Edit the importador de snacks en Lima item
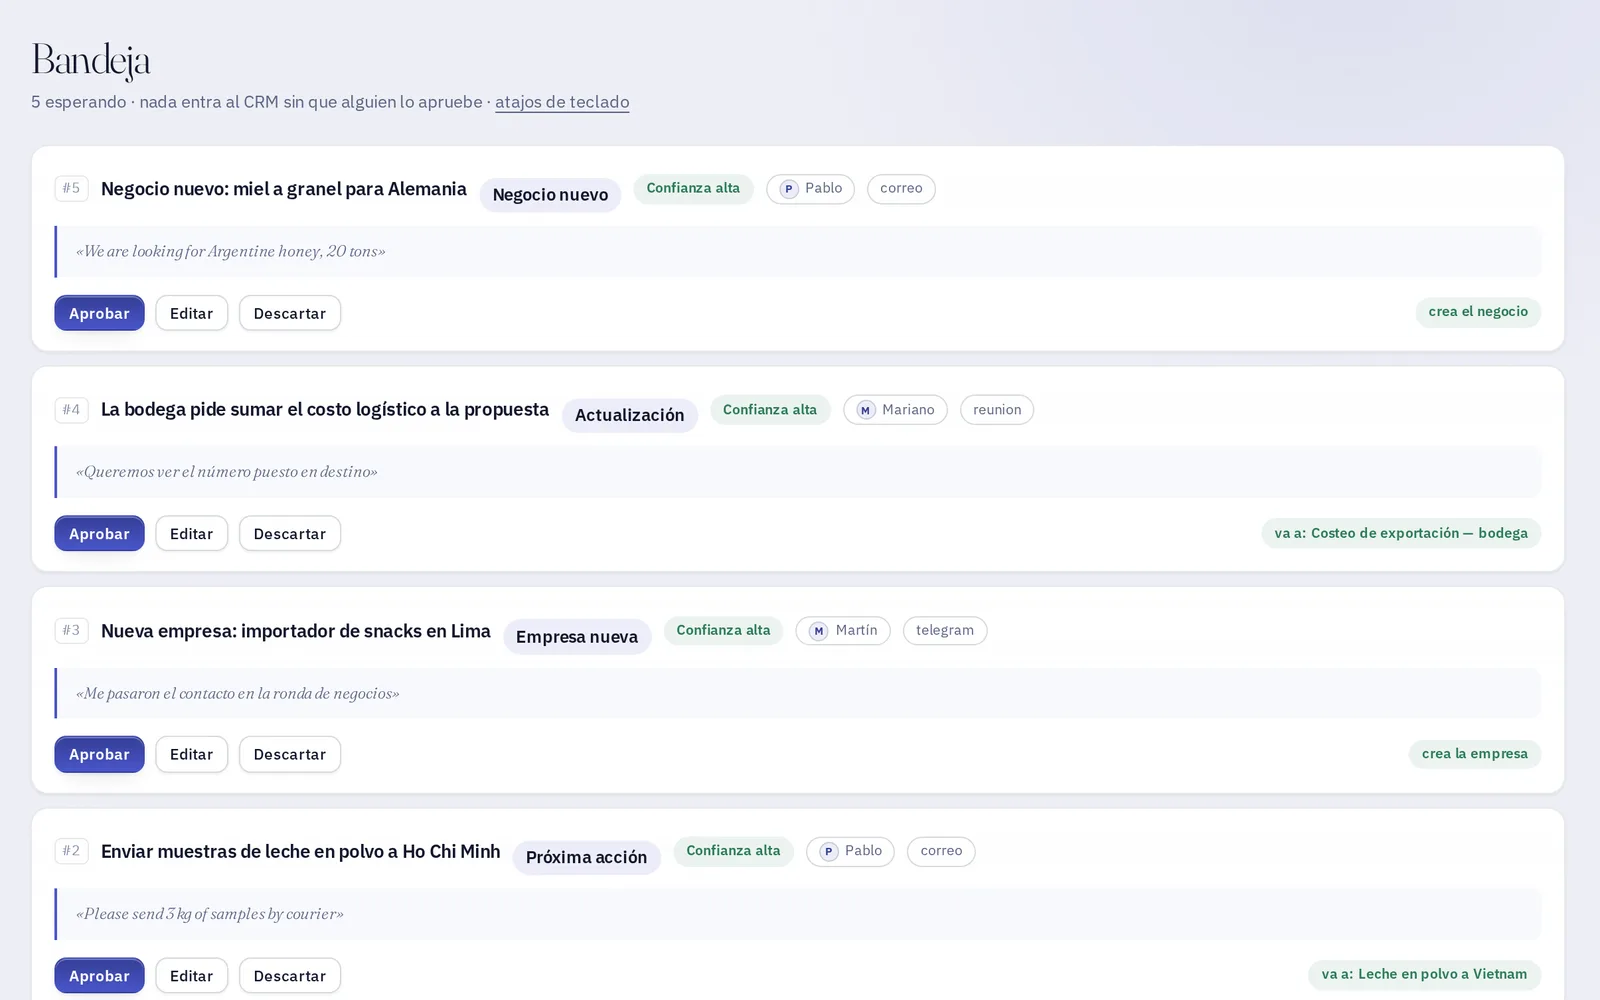This screenshot has width=1600, height=1000. click(191, 754)
